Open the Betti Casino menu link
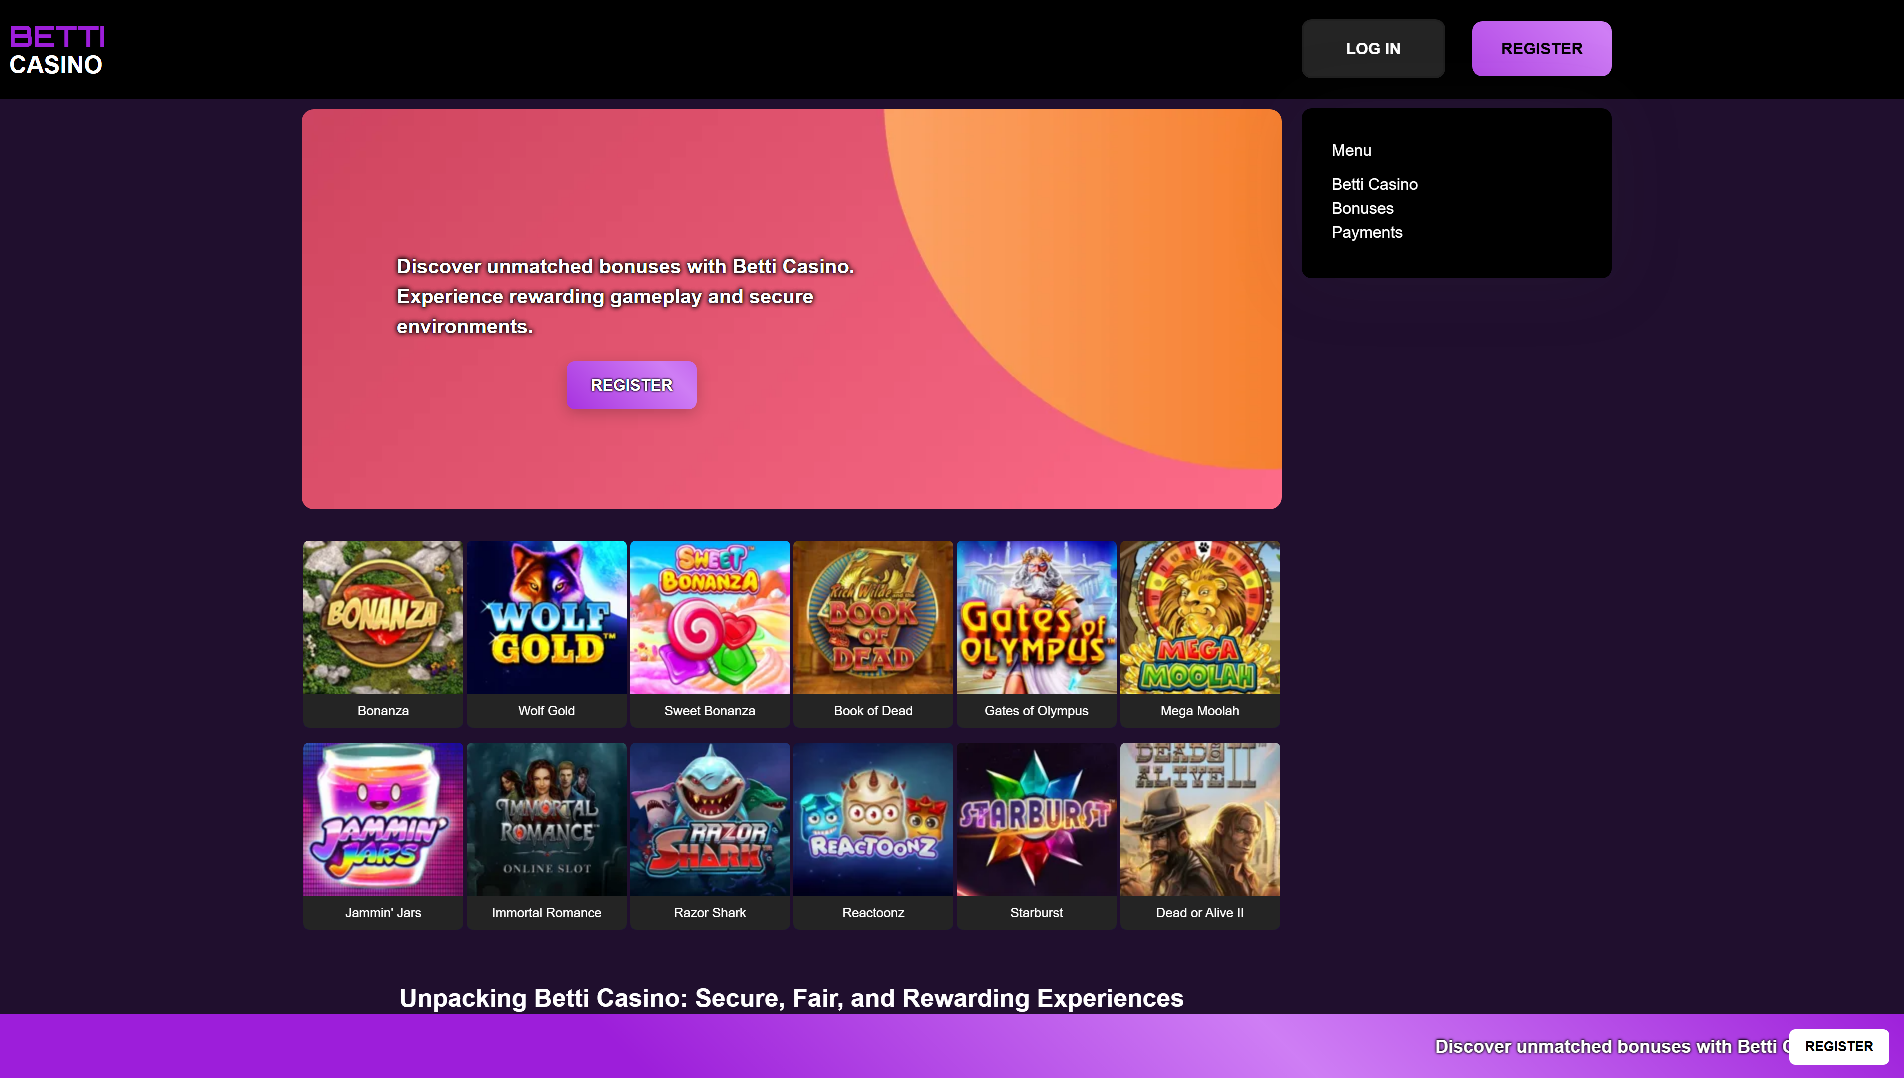 tap(1374, 184)
